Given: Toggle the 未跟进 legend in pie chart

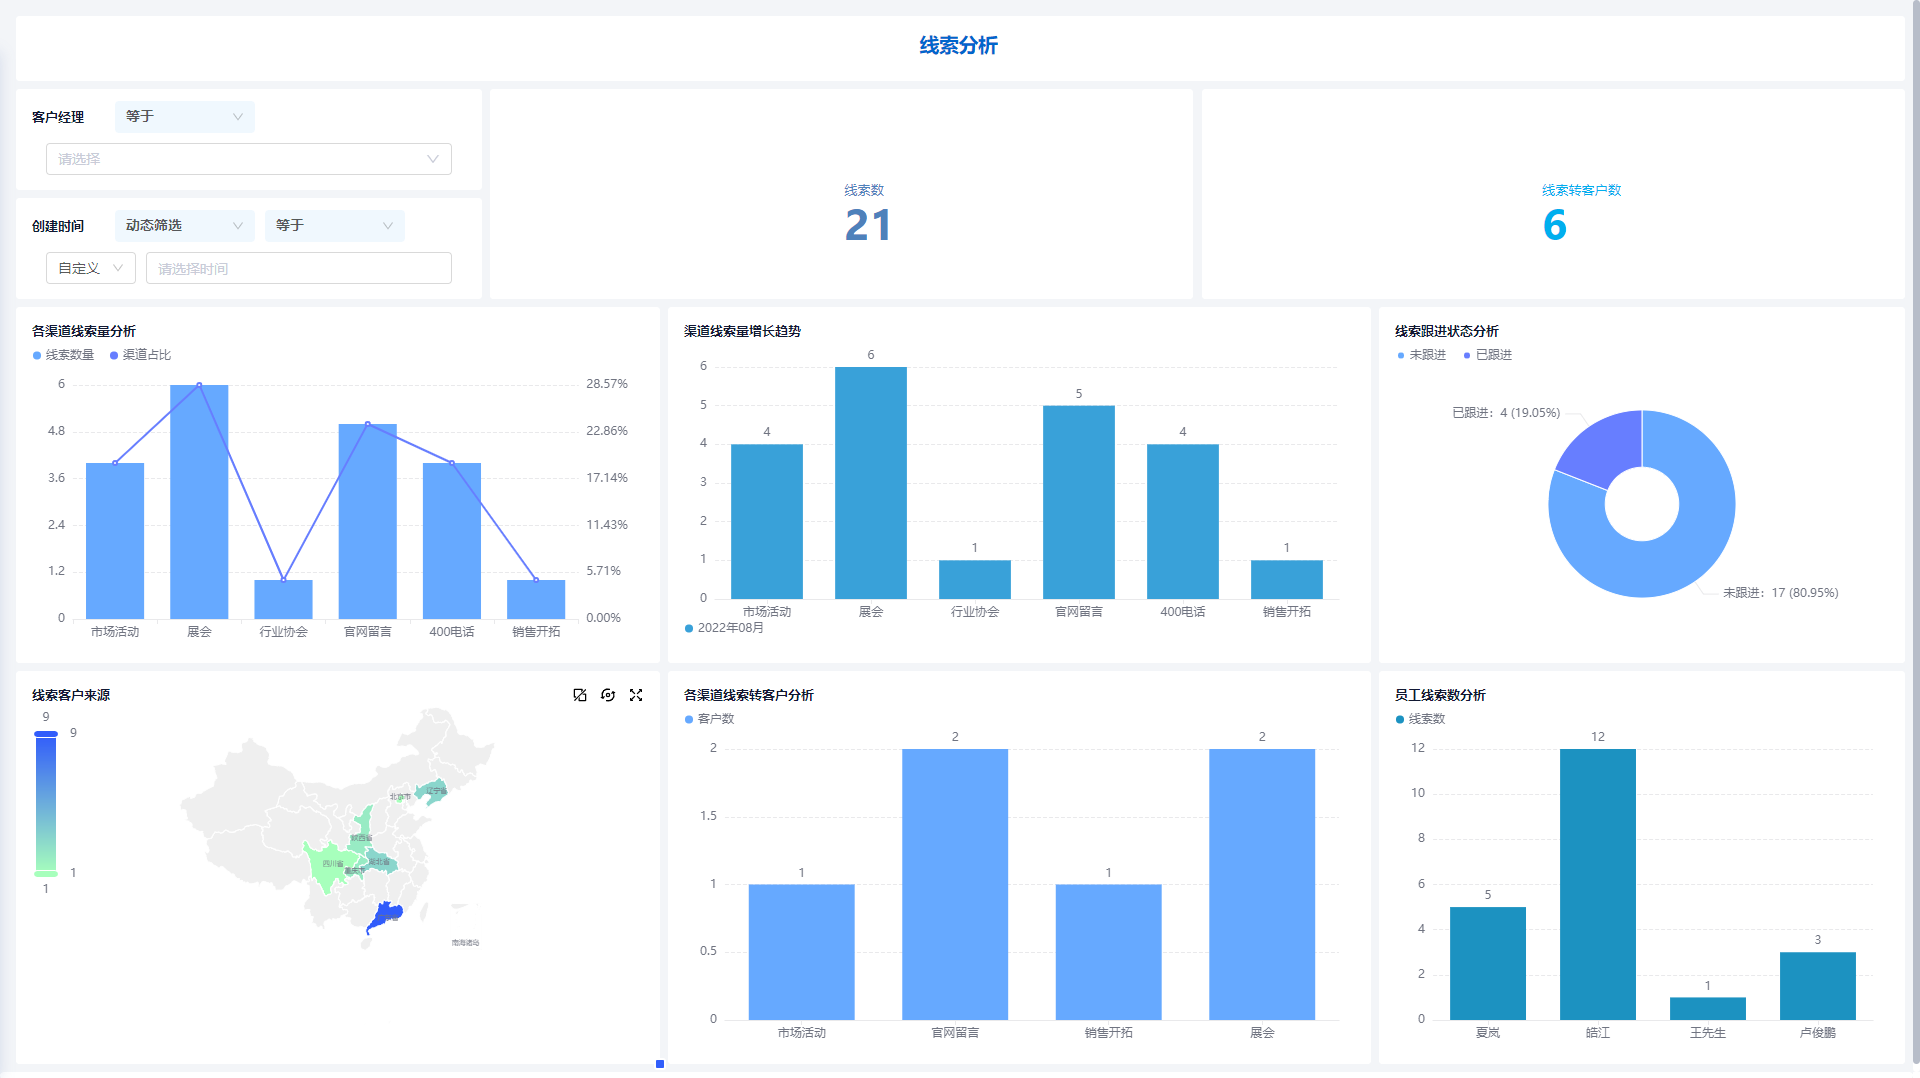Looking at the screenshot, I should (x=1422, y=355).
